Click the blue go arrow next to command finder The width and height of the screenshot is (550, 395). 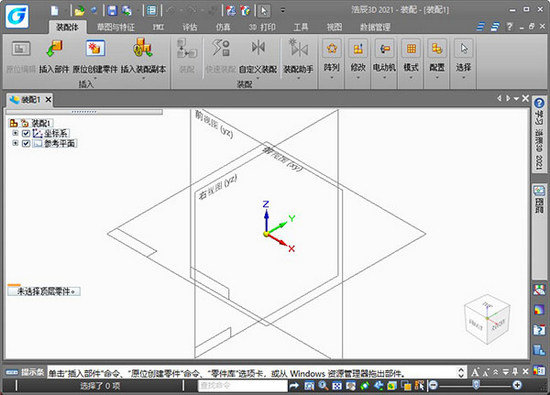coord(294,386)
